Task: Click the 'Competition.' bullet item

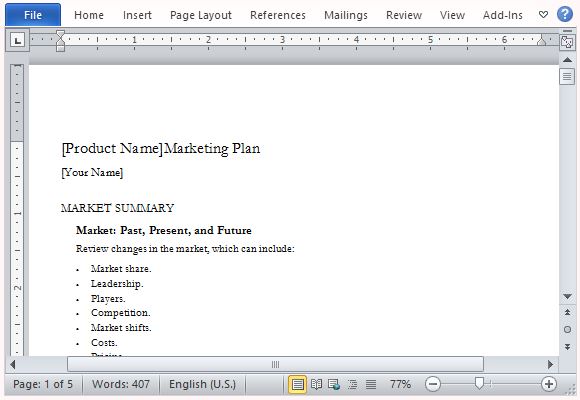Action: (x=121, y=313)
